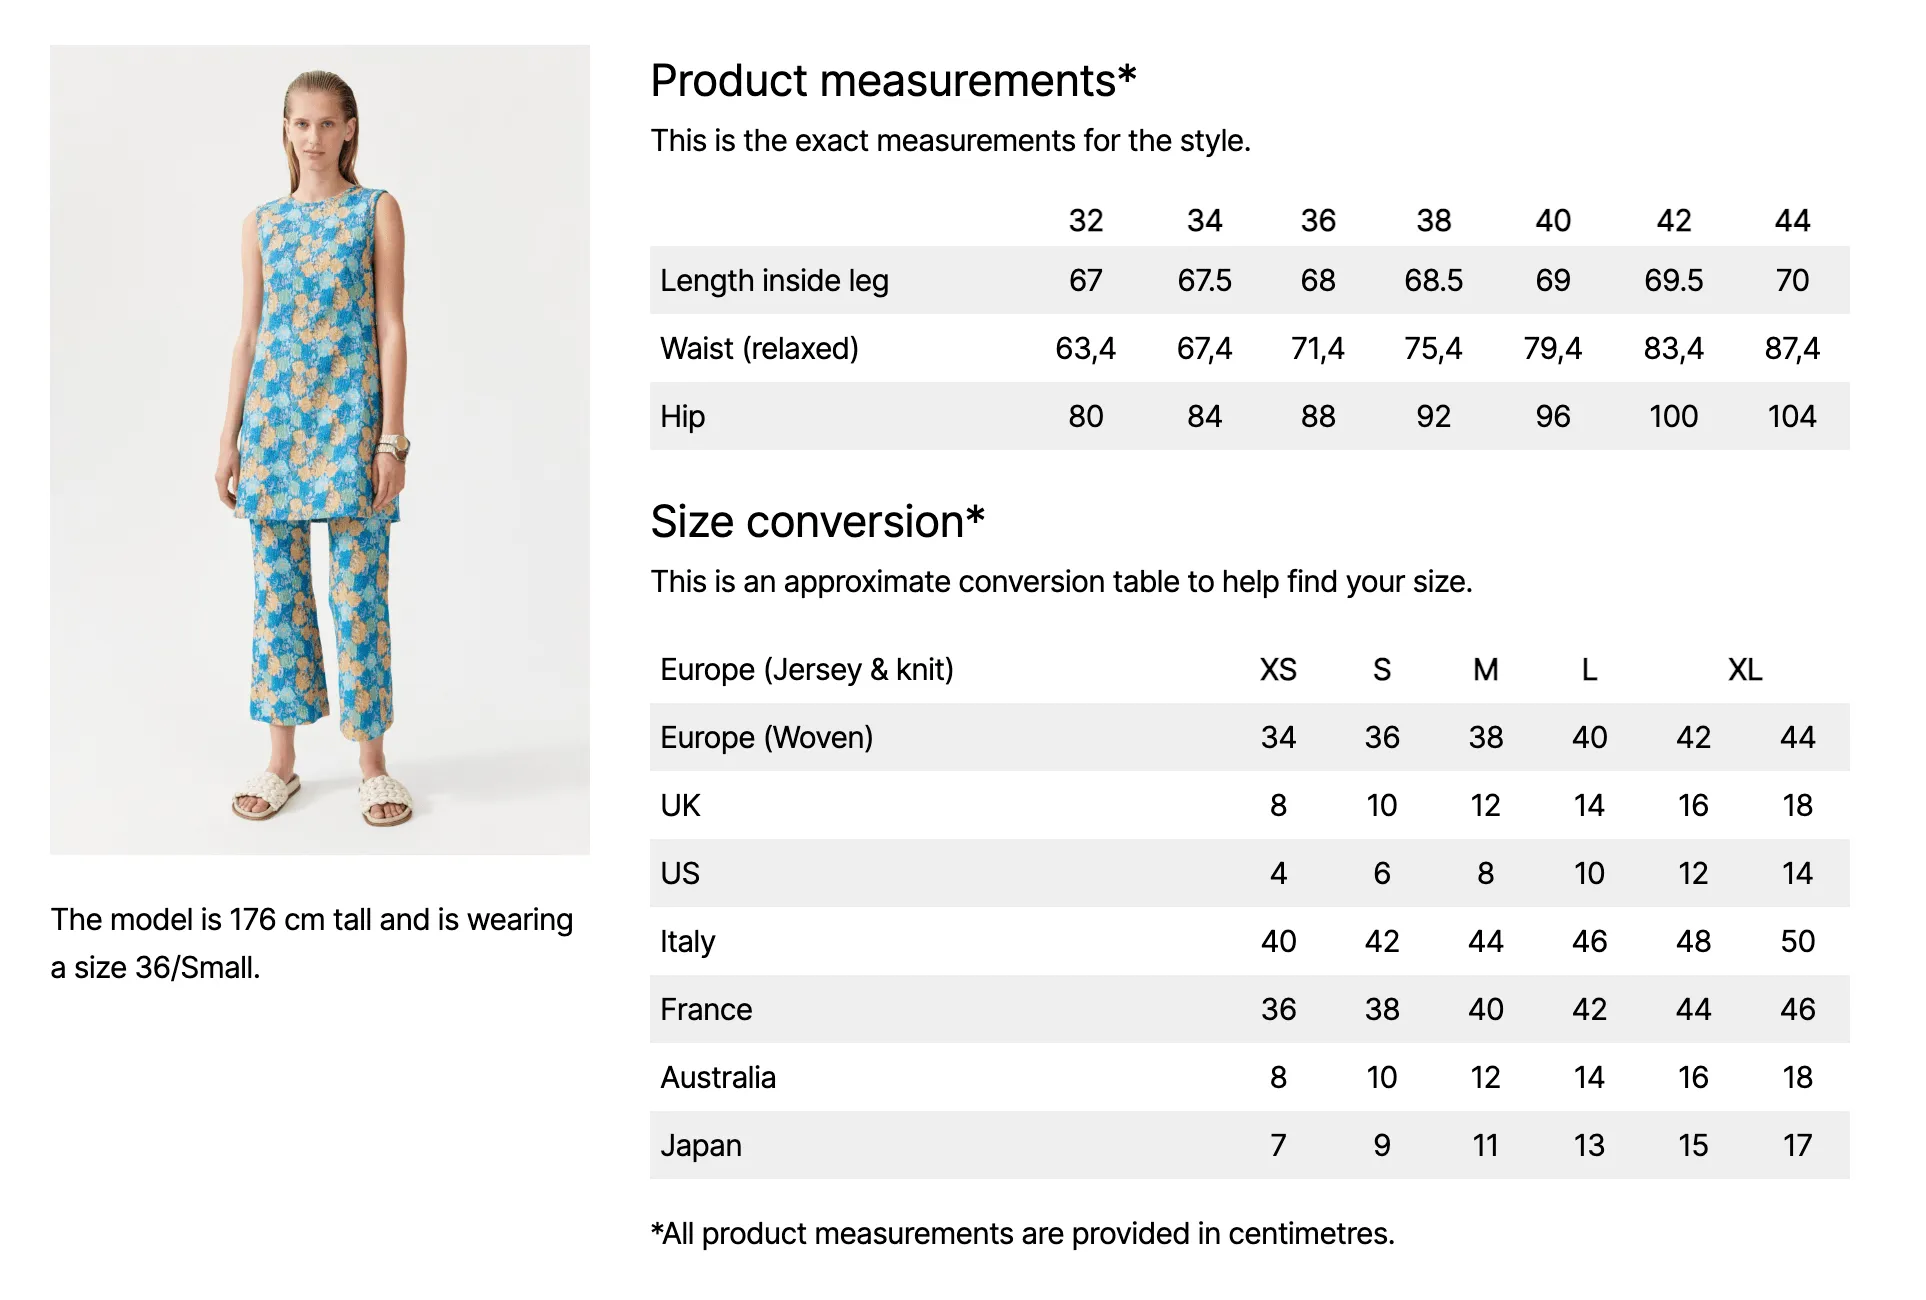The image size is (1926, 1300).
Task: Select the Europe (Woven) row label
Action: [766, 738]
